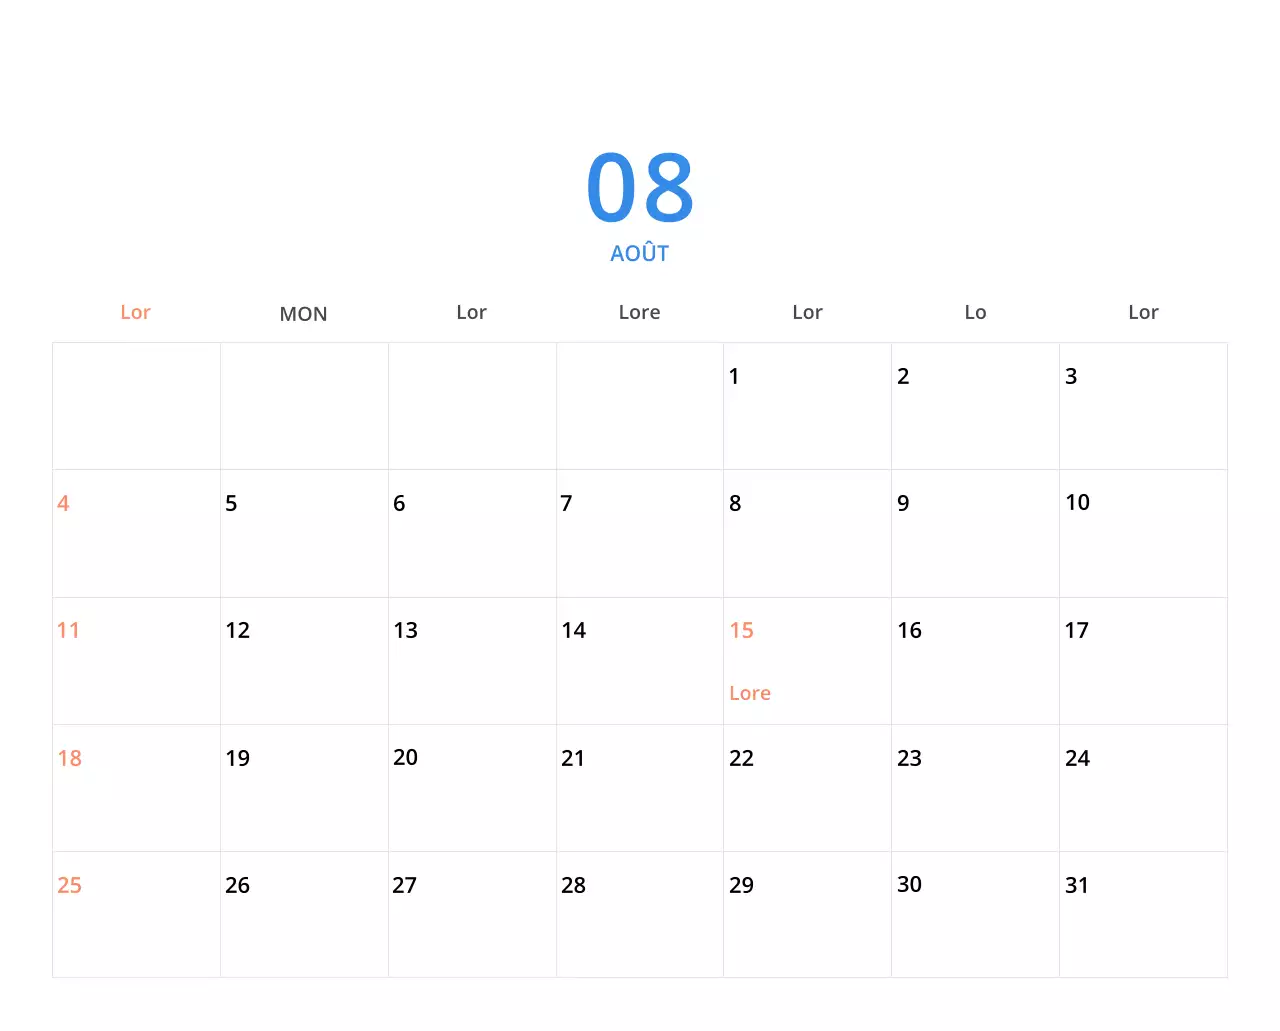1280x1031 pixels.
Task: Click the date cell for August 1
Action: point(806,405)
